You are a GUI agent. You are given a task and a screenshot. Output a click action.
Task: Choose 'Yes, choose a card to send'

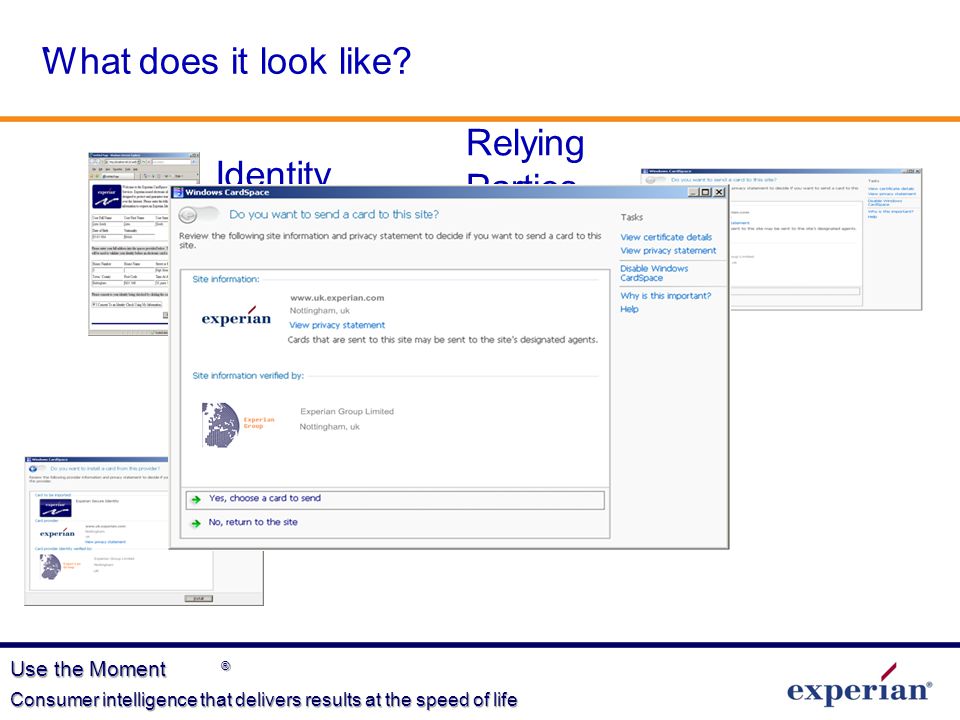(395, 500)
